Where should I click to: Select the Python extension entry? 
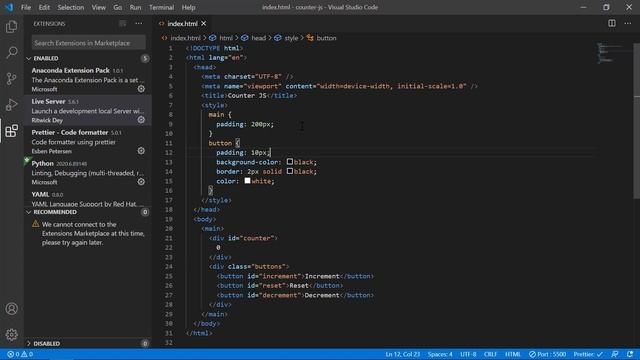click(x=88, y=173)
